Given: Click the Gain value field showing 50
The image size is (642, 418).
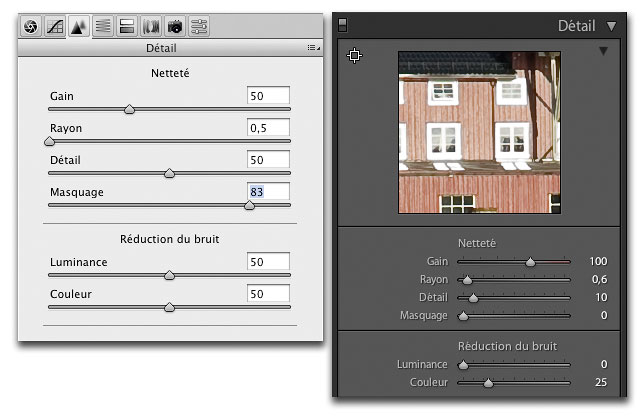Looking at the screenshot, I should (268, 96).
